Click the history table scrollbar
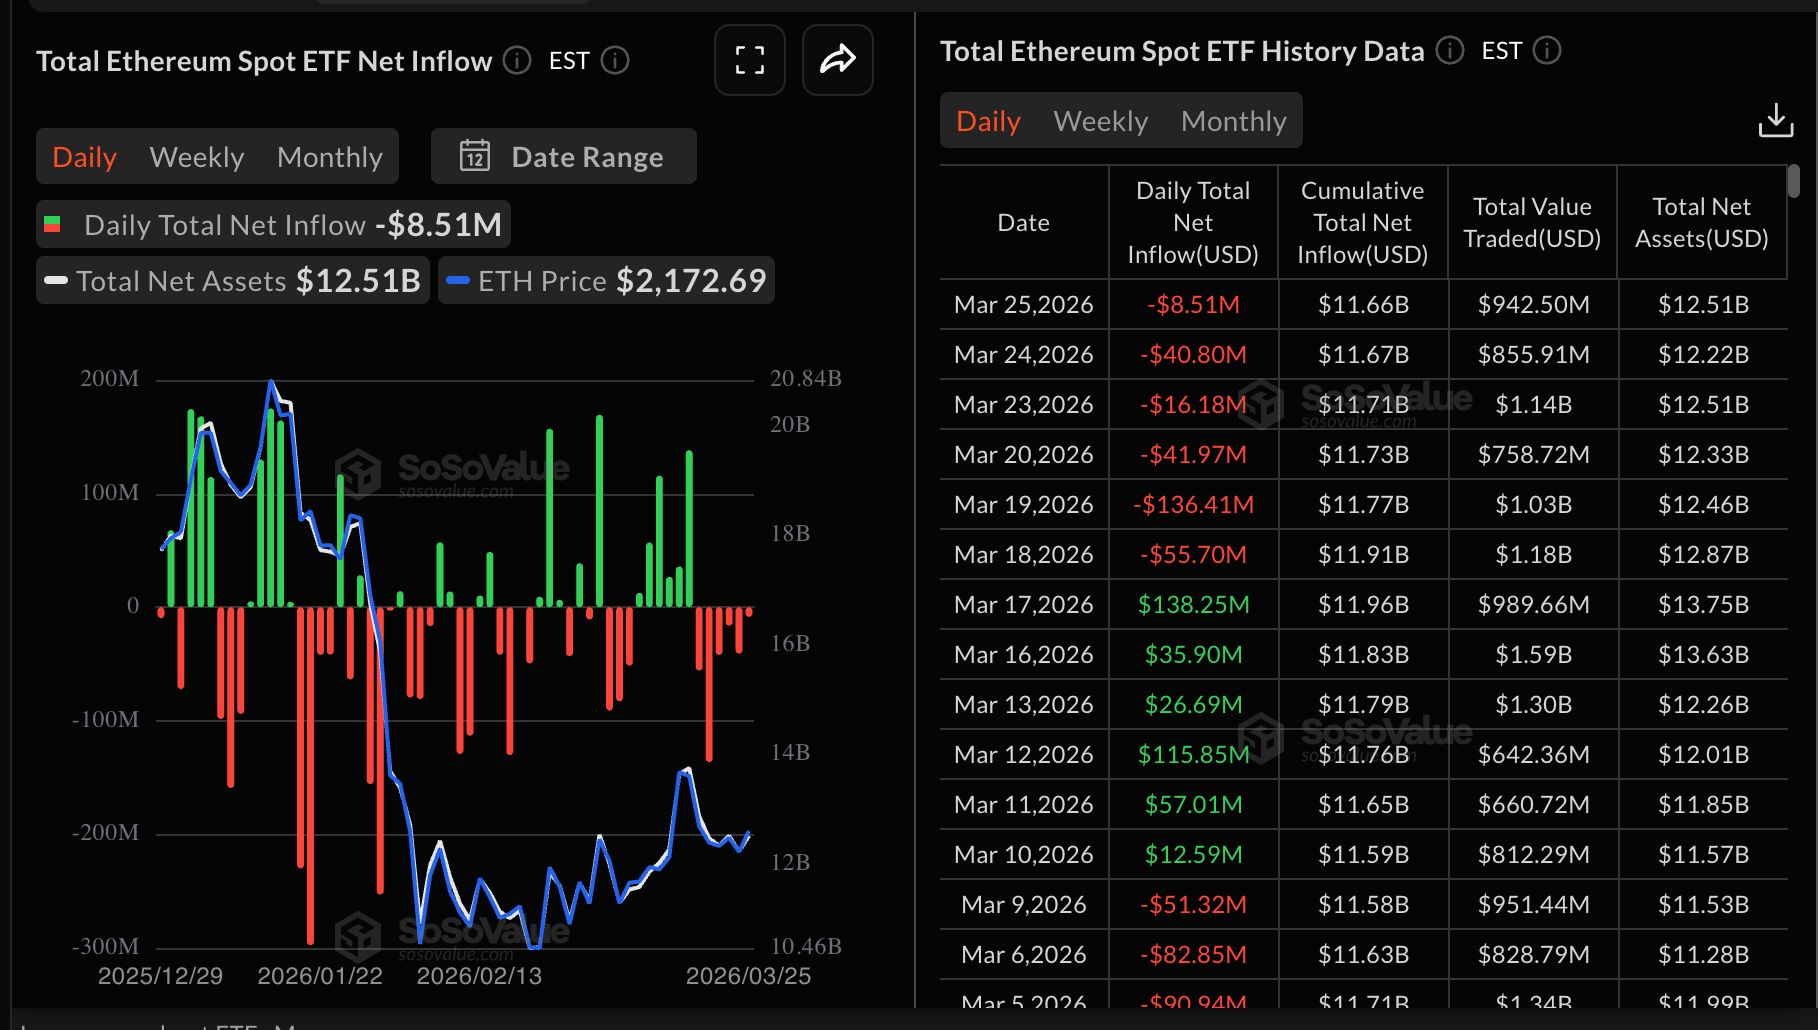 1794,181
